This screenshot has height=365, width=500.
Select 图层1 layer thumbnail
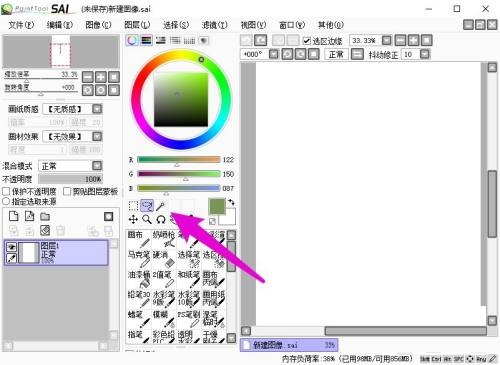pos(29,252)
